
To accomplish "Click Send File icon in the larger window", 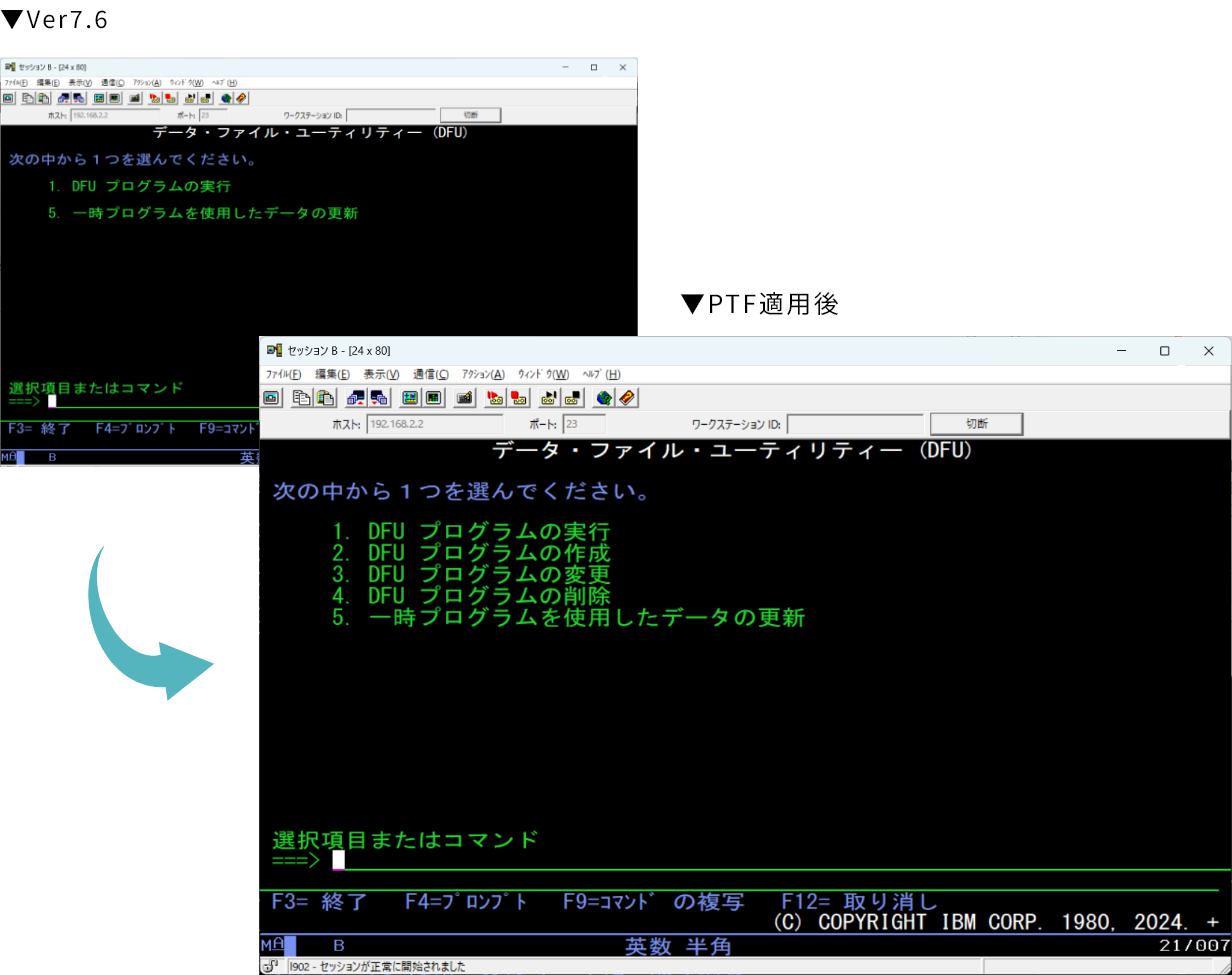I will pyautogui.click(x=356, y=398).
